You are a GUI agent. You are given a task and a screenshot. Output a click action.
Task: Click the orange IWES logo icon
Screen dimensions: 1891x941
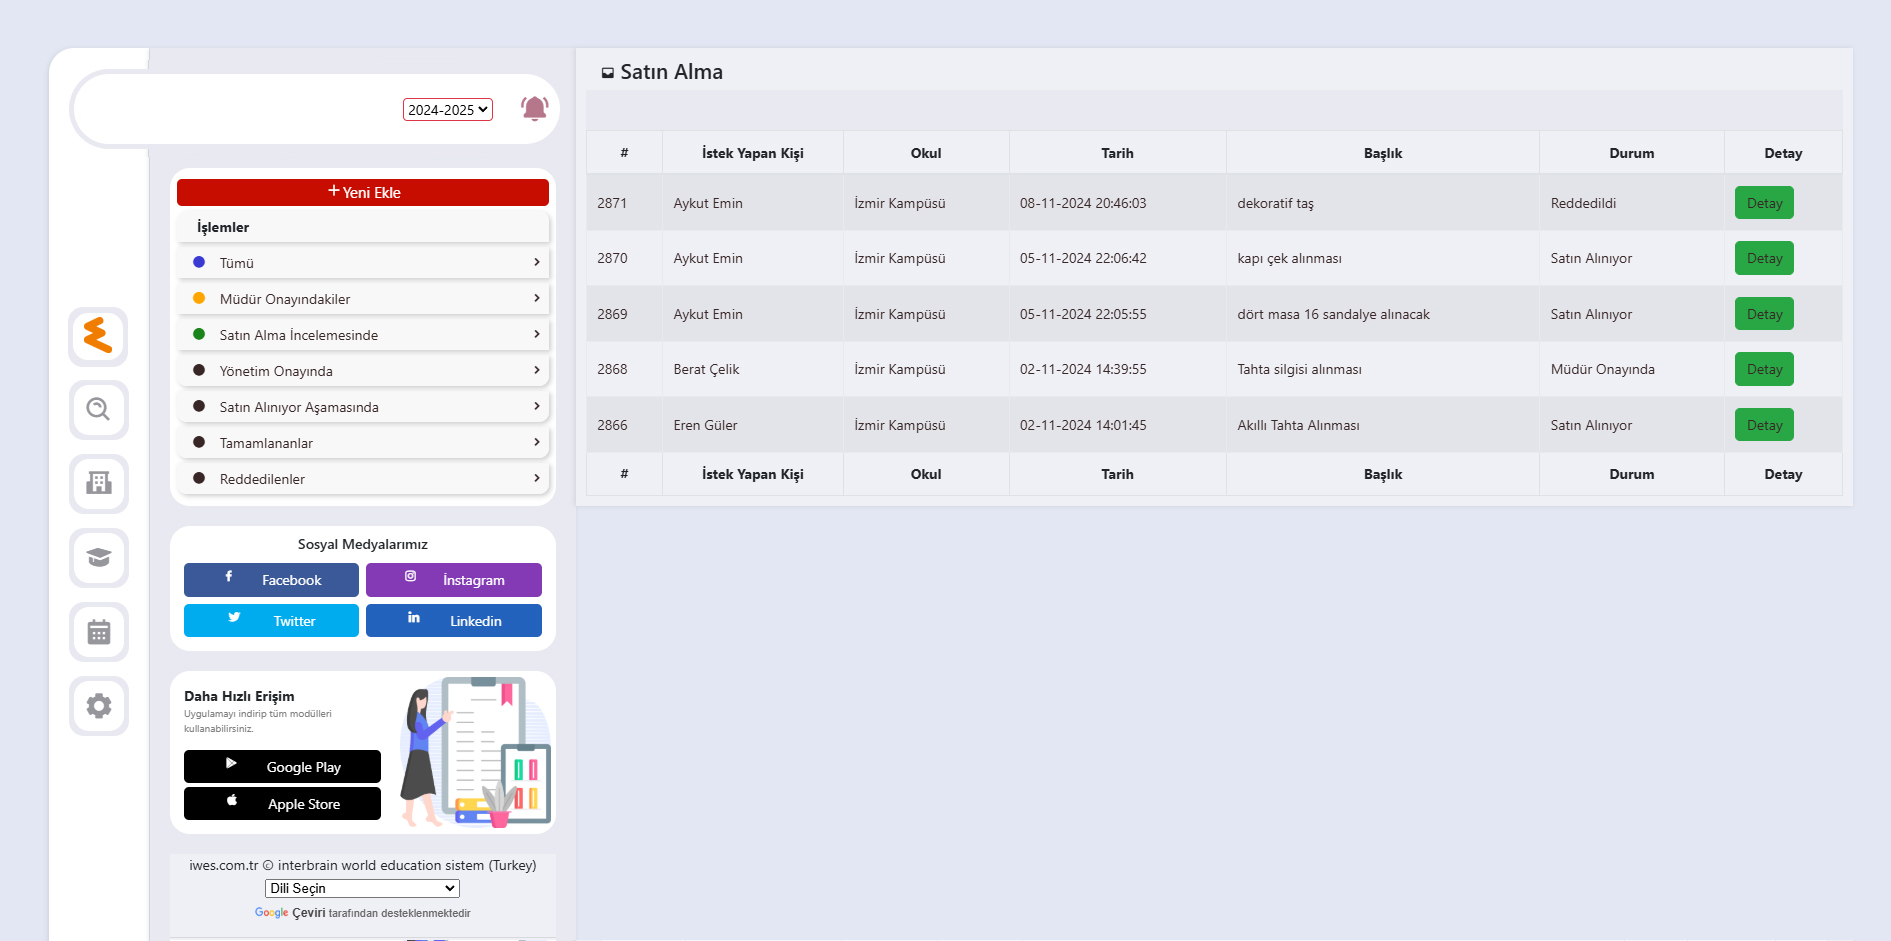[x=98, y=335]
